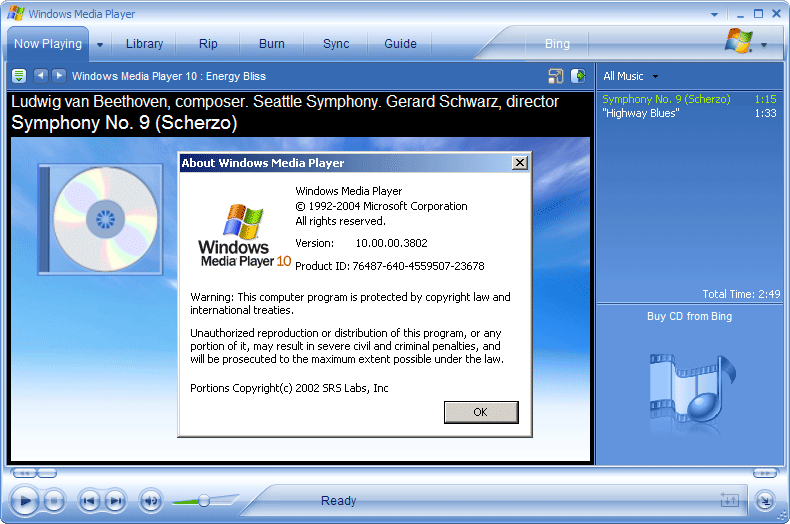Viewport: 790px width, 524px height.
Task: Click the Windows Media Player title bar icon
Action: [x=16, y=14]
